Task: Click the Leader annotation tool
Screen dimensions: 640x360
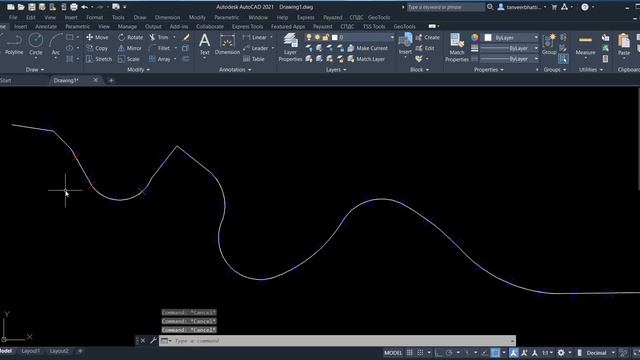Action: tap(256, 48)
